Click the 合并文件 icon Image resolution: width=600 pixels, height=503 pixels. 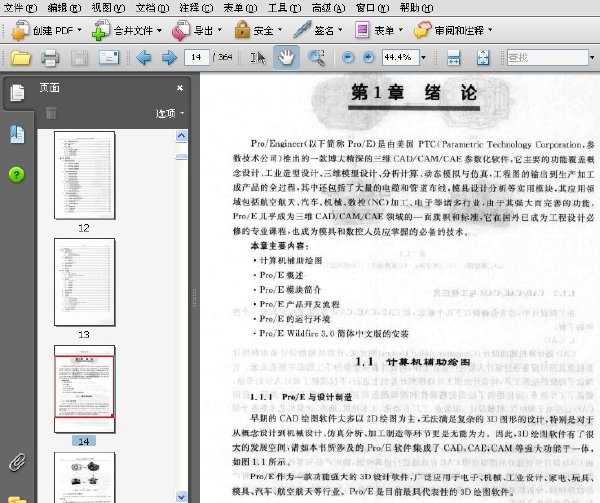pos(101,30)
